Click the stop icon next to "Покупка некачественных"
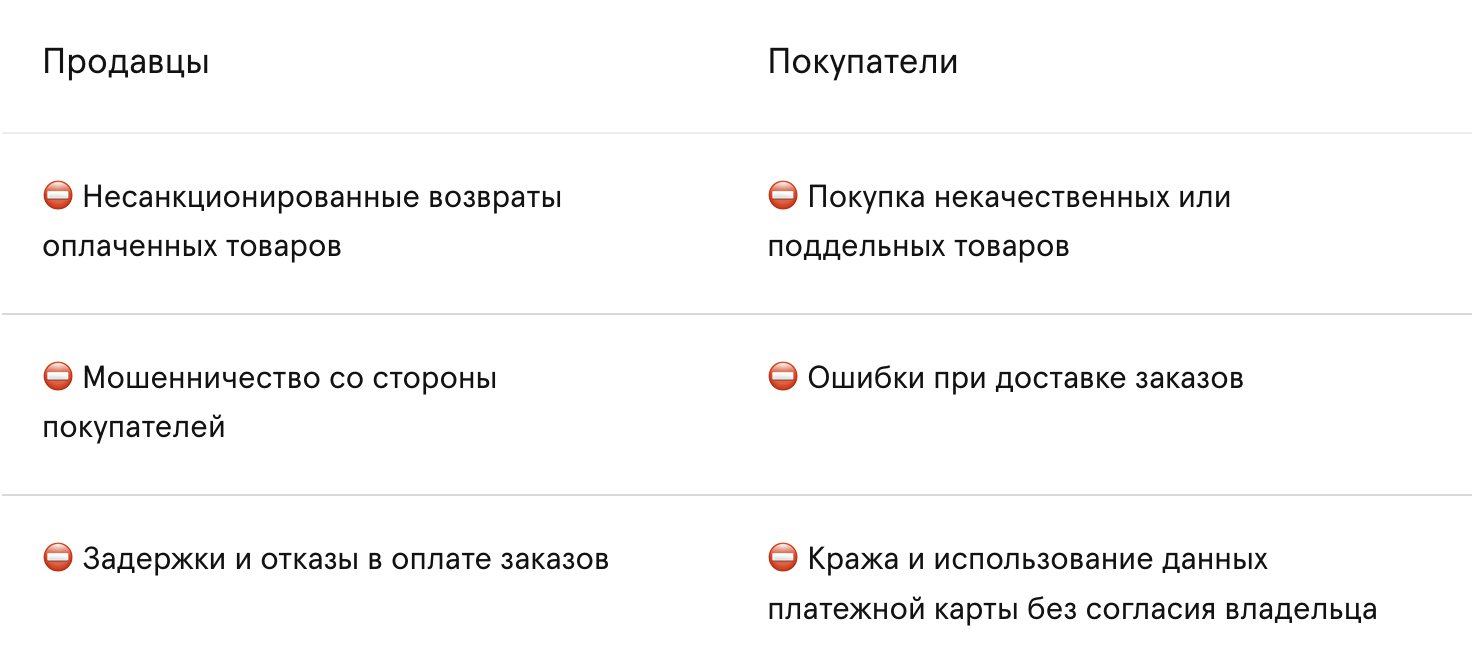The width and height of the screenshot is (1472, 666). point(782,196)
